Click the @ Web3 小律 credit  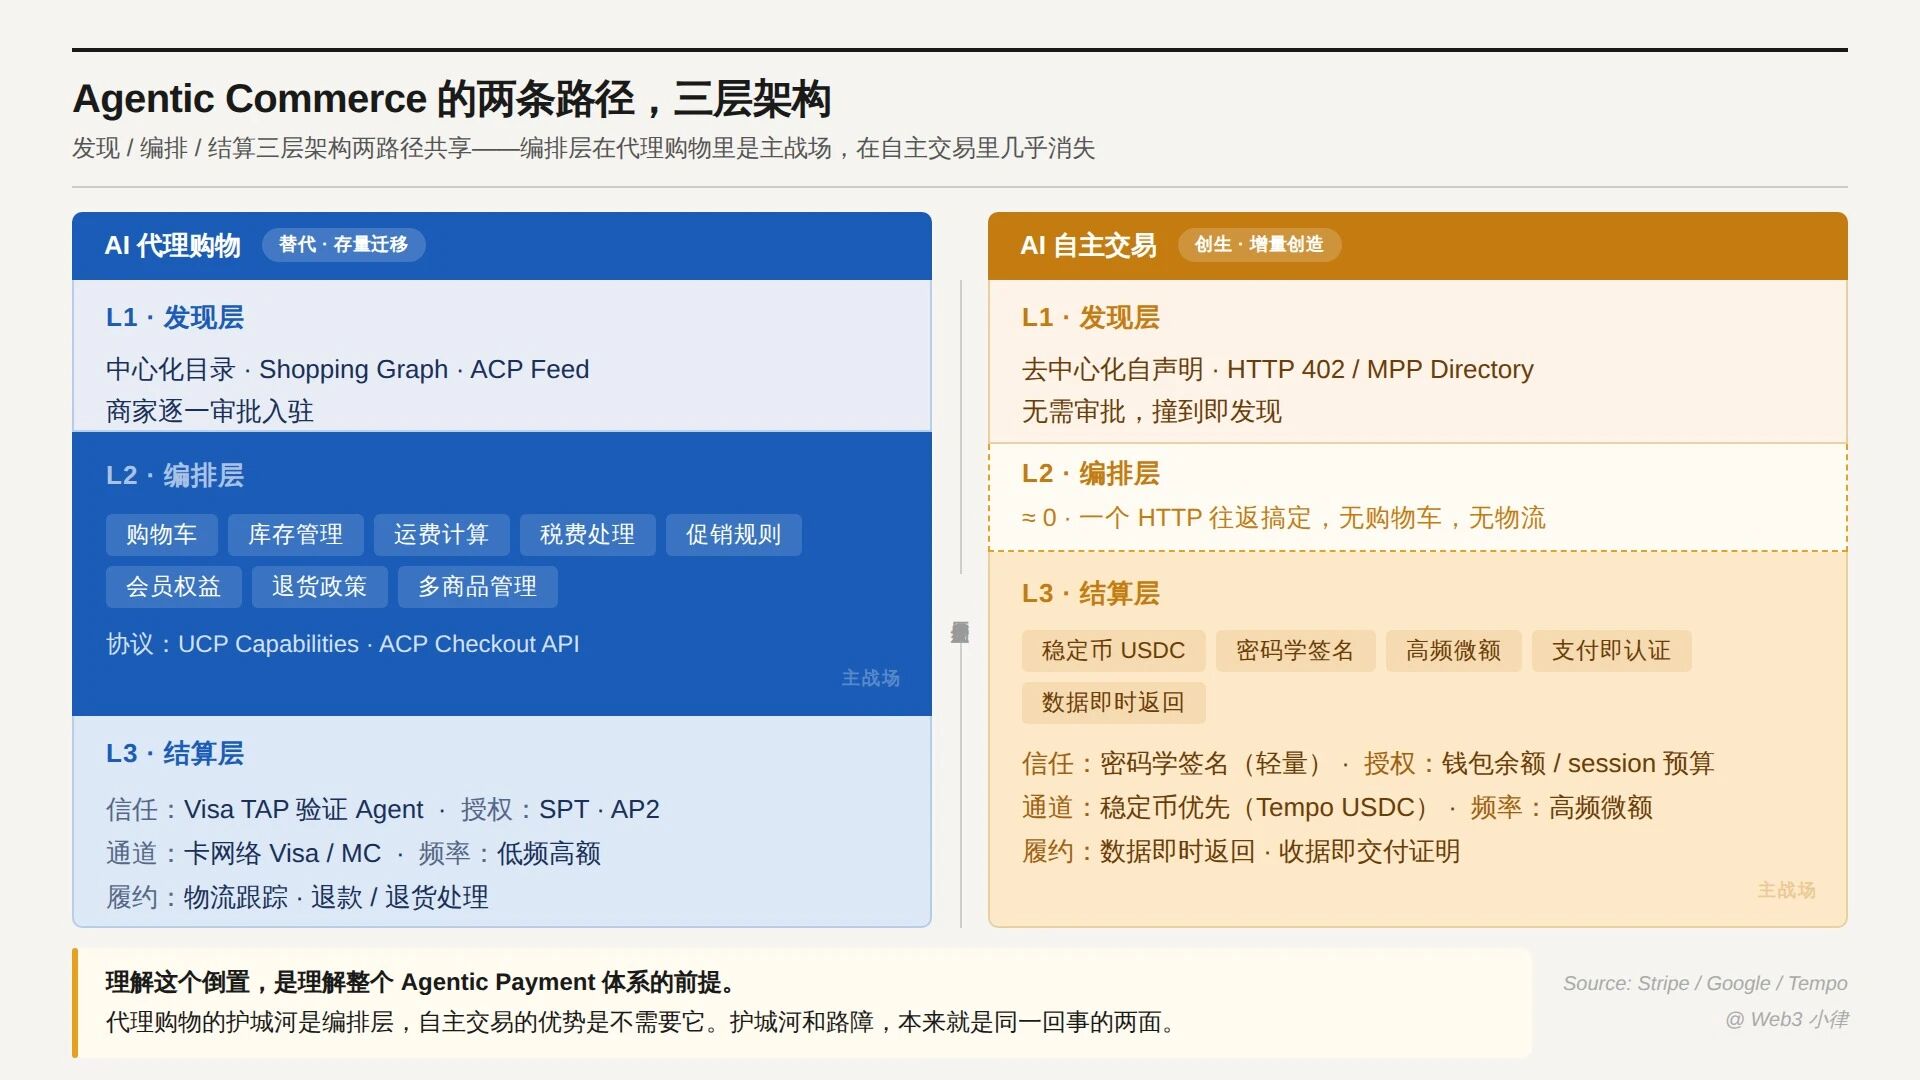pyautogui.click(x=1786, y=1020)
